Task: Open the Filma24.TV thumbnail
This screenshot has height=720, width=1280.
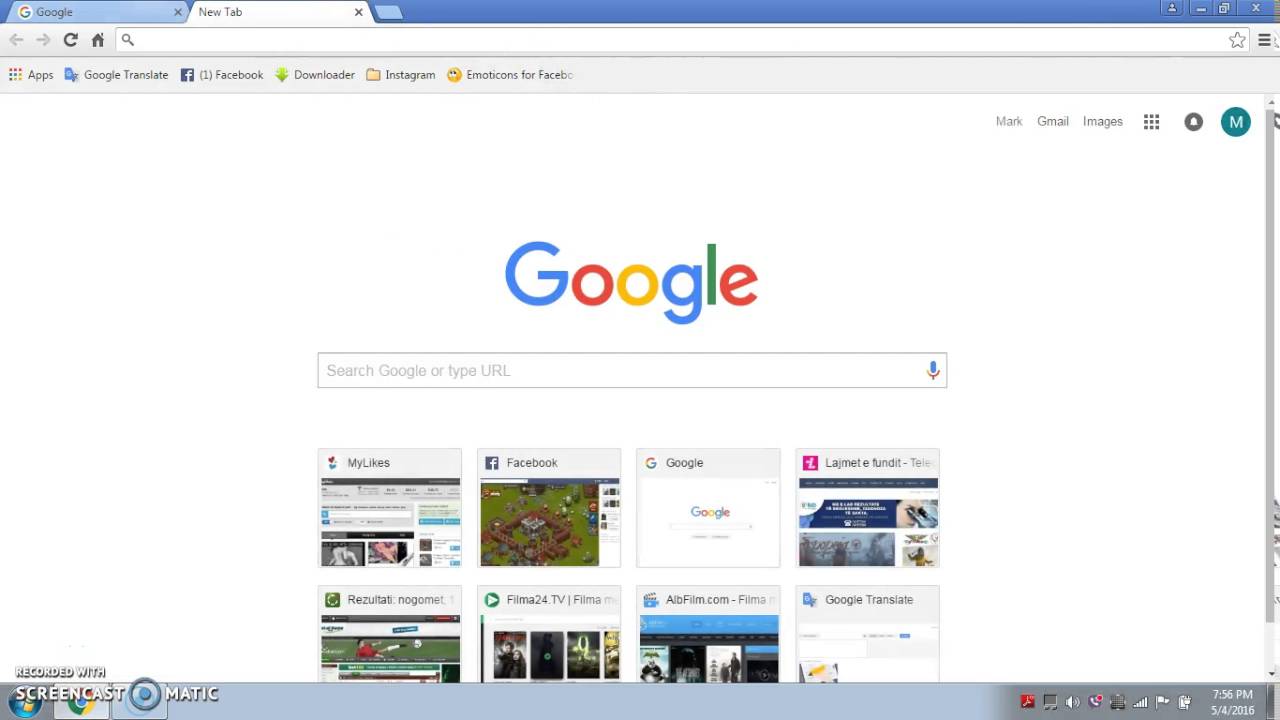Action: click(x=549, y=634)
